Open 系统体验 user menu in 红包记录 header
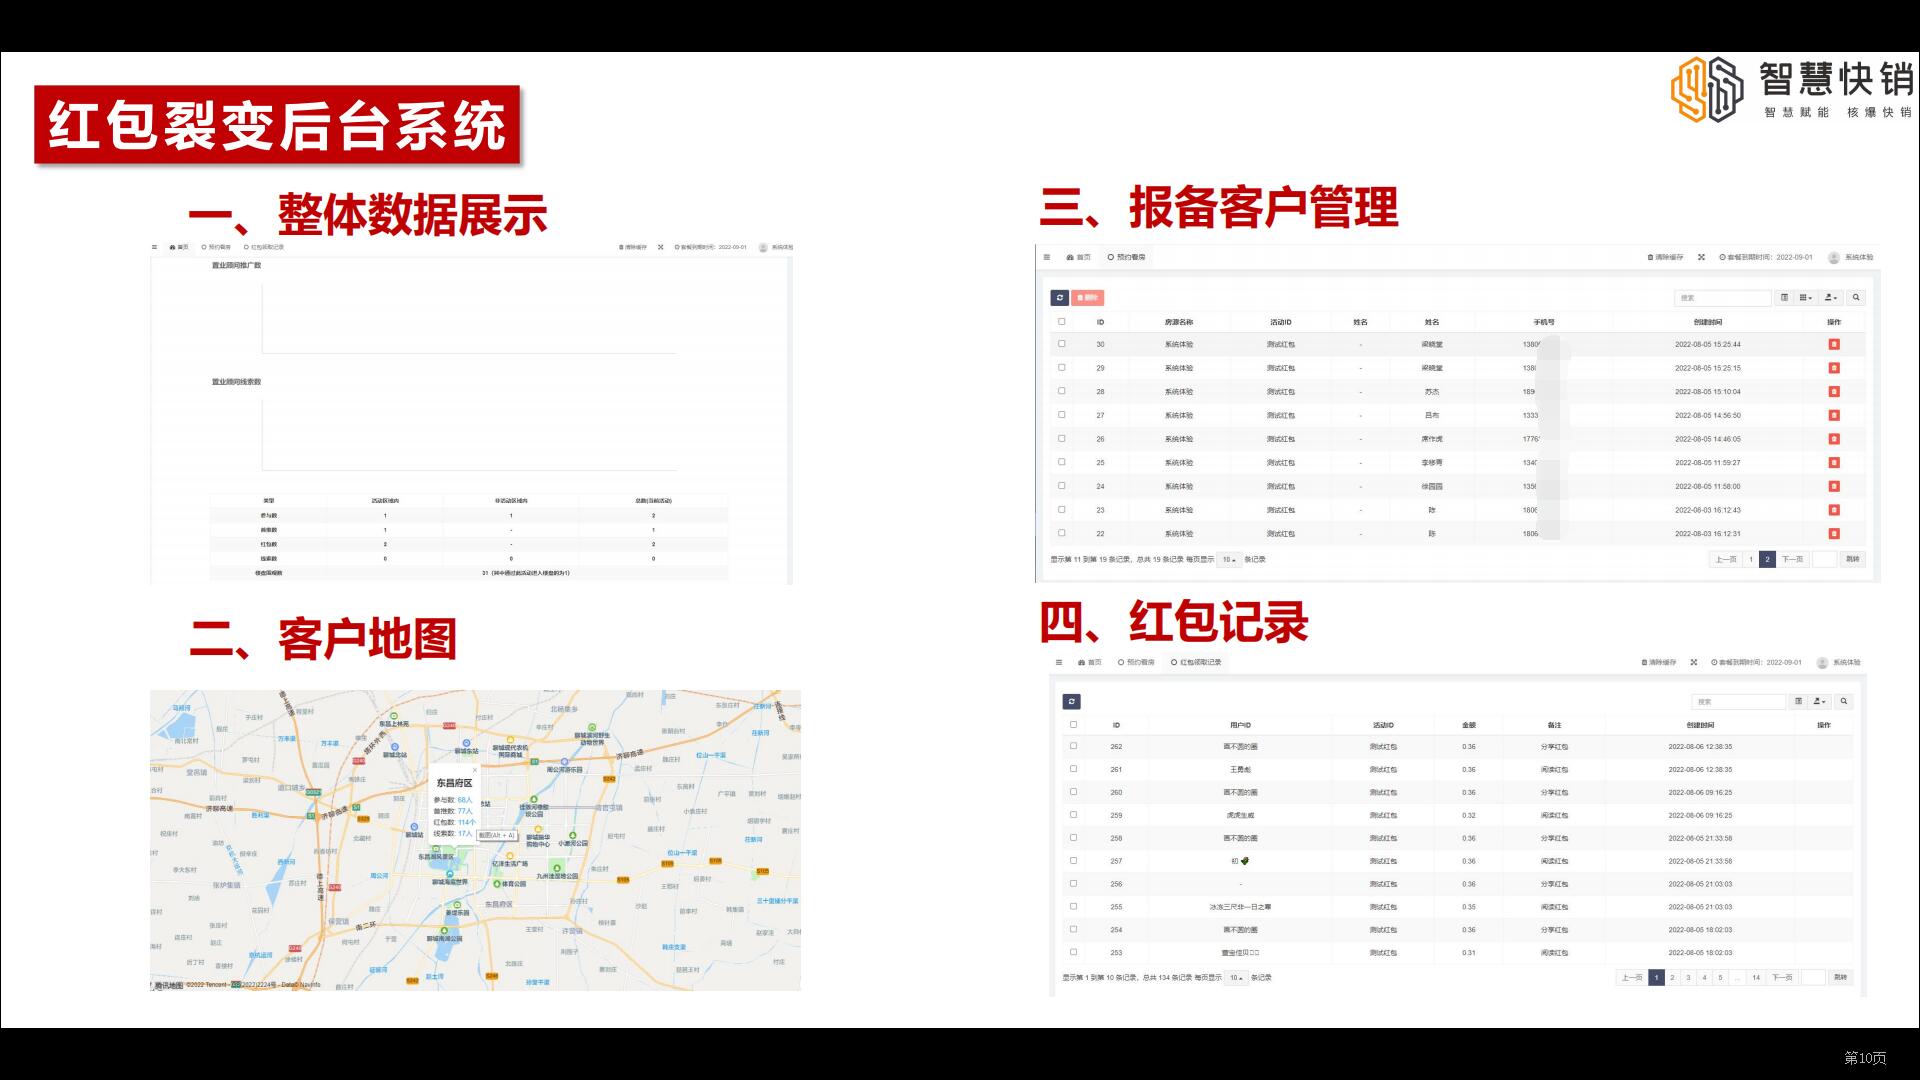Image resolution: width=1920 pixels, height=1080 pixels. 1840,662
